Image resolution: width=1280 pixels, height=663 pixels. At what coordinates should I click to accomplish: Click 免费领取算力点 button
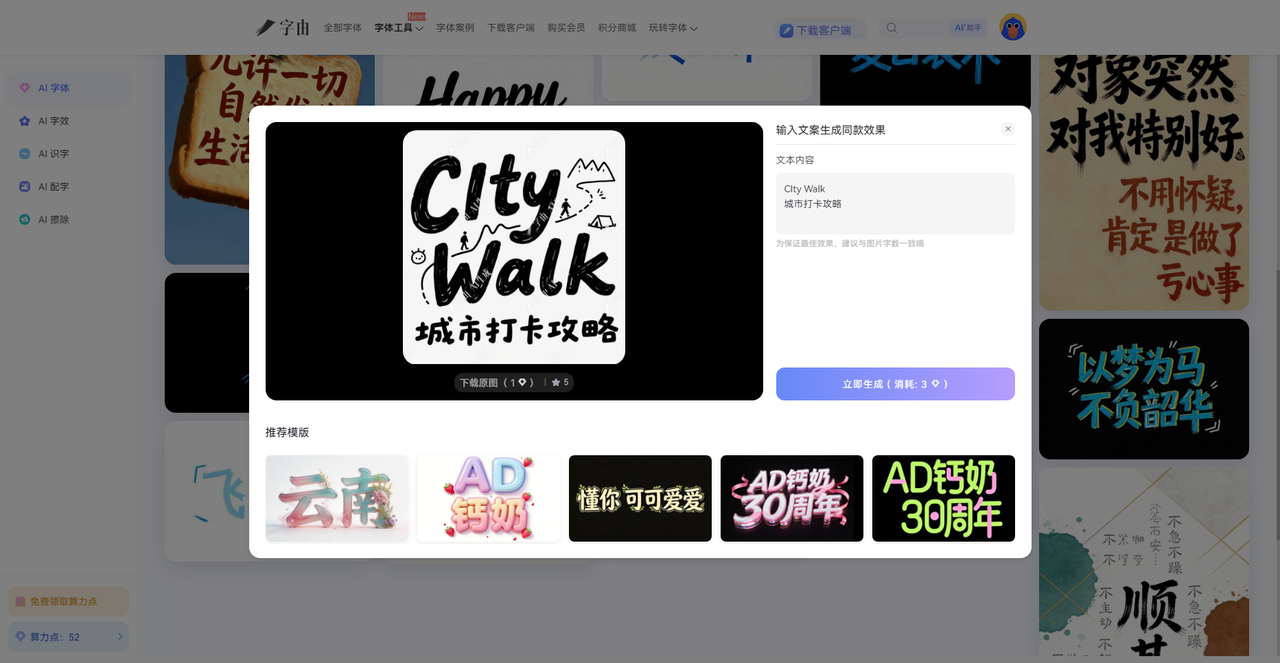[69, 601]
